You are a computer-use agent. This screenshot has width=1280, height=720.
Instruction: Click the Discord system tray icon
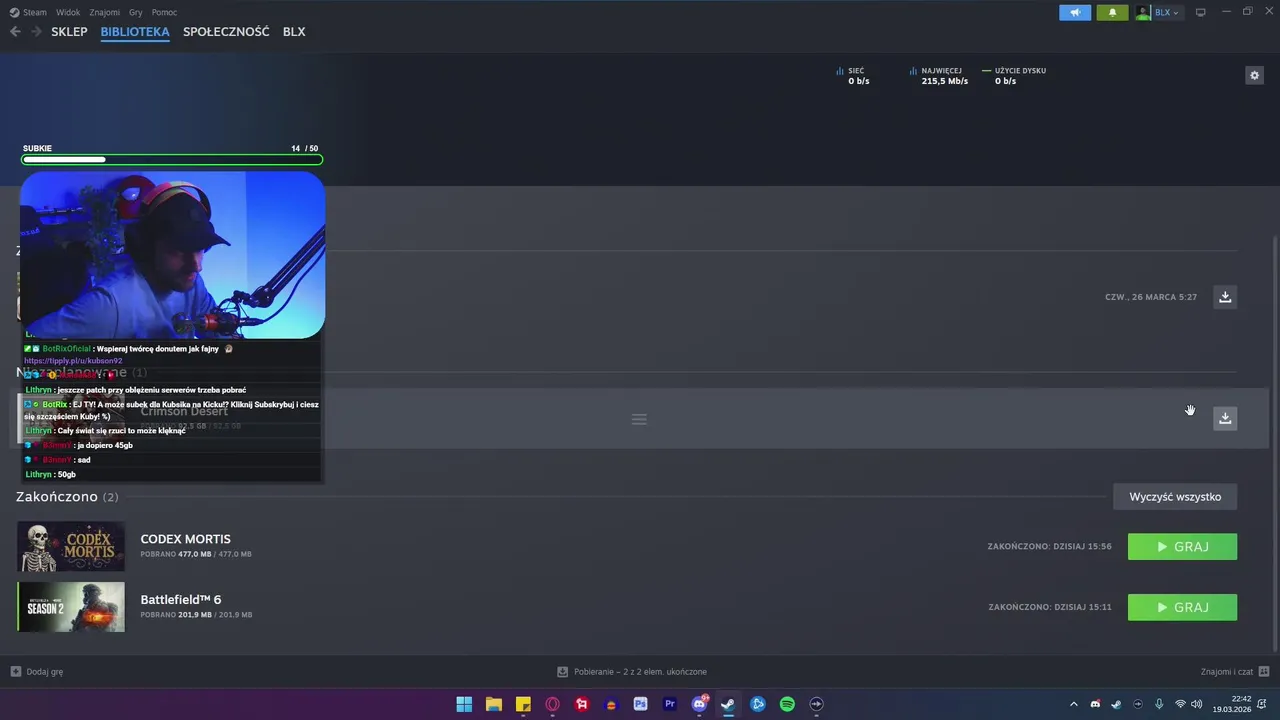1095,704
